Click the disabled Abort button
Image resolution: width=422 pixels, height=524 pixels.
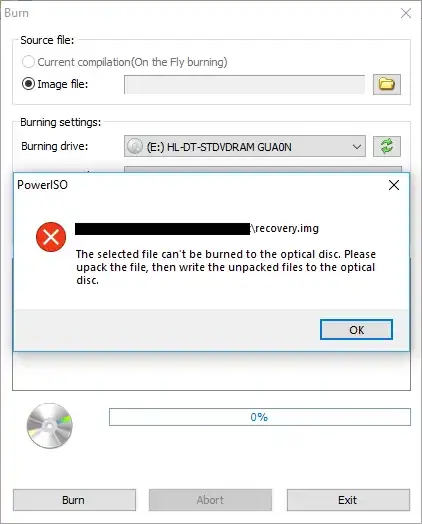[210, 500]
